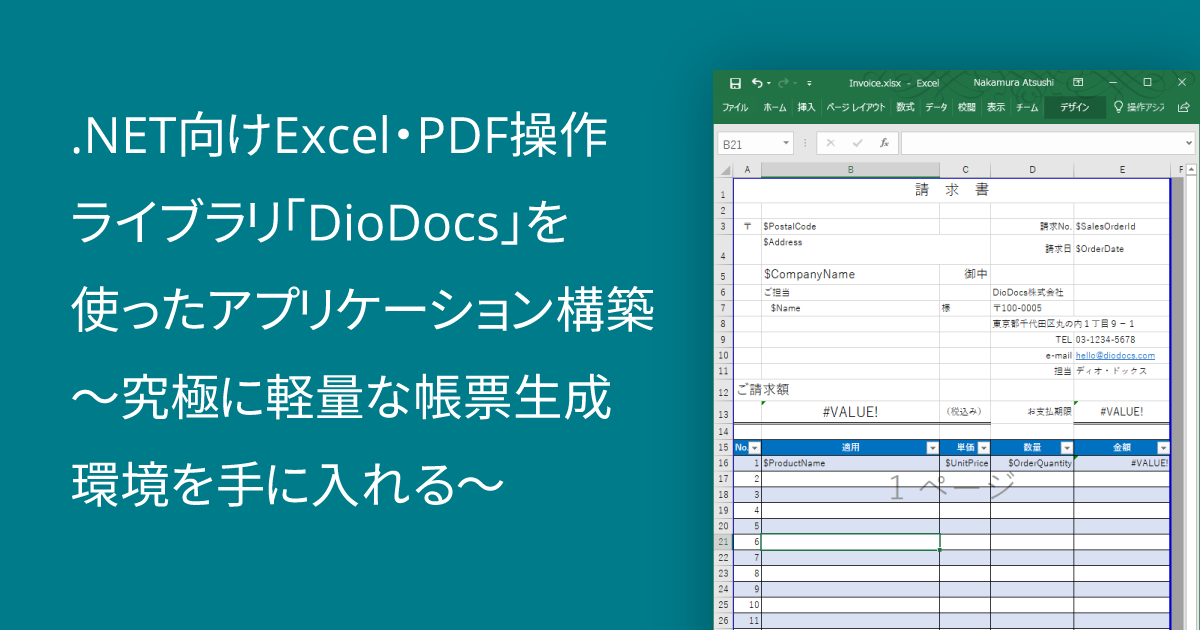Click the hello@diodocs.com email link

[x=1115, y=355]
